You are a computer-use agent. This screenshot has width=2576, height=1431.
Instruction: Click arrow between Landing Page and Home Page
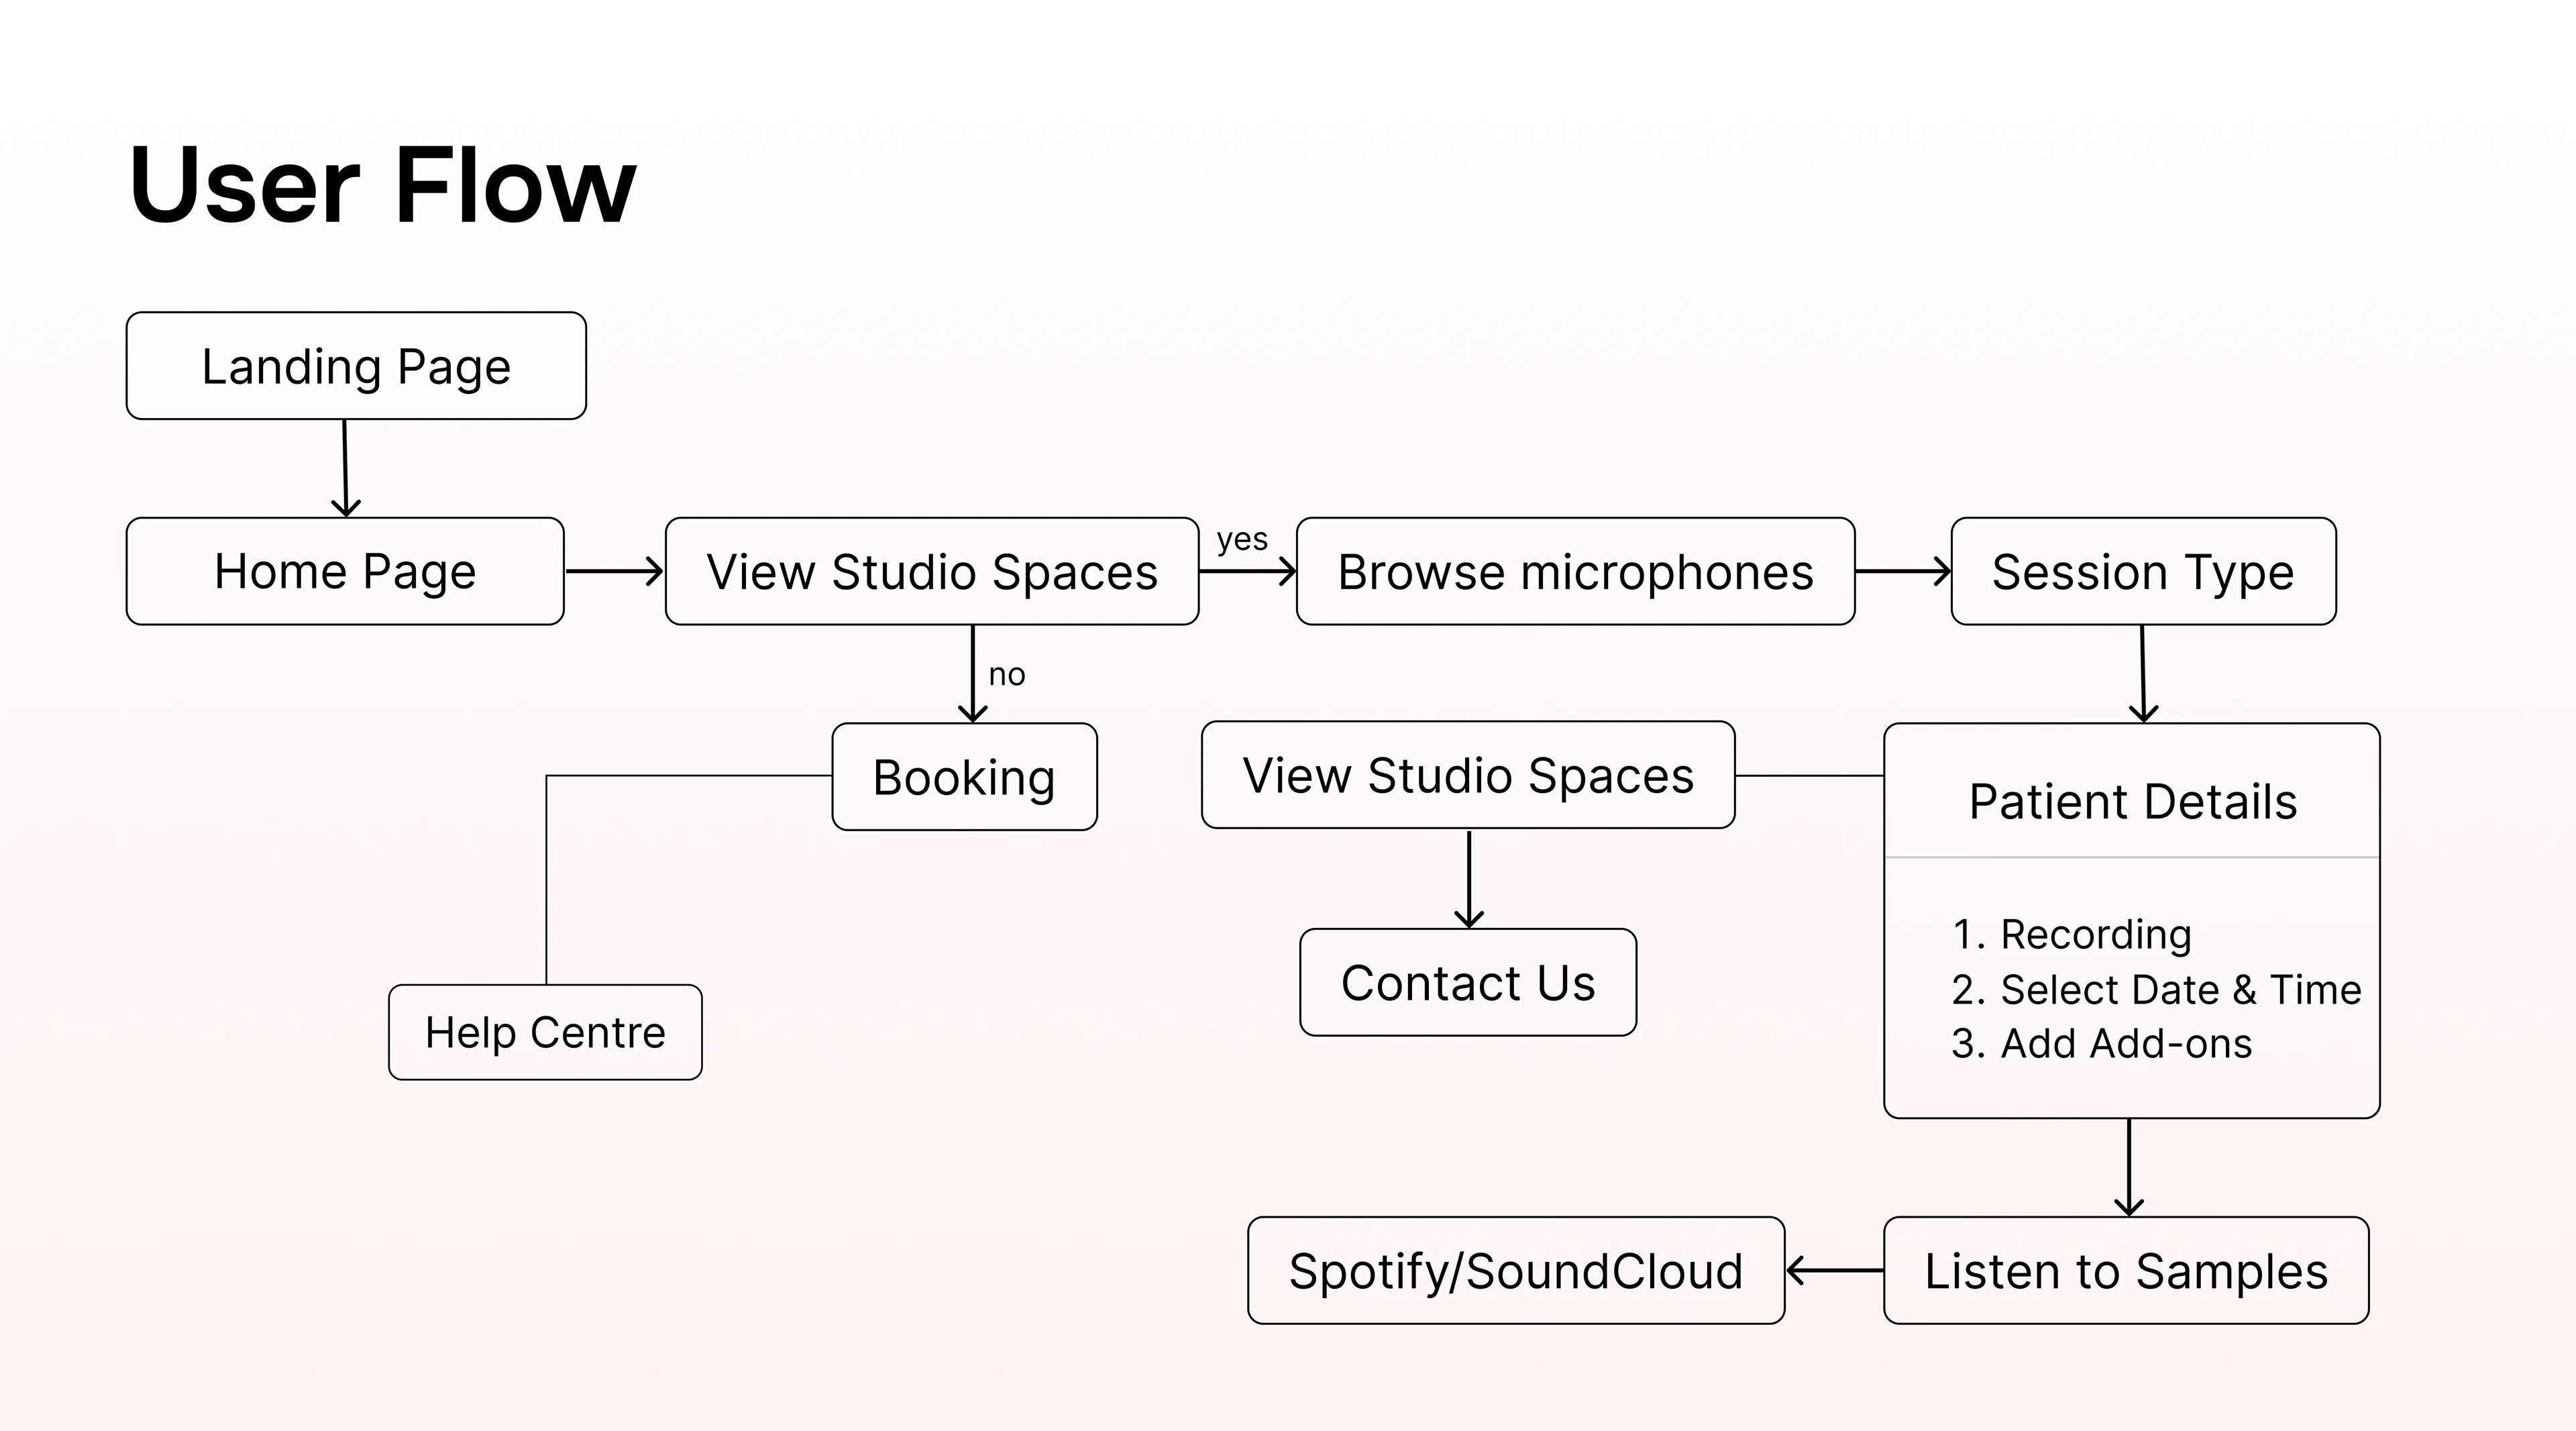(x=345, y=467)
